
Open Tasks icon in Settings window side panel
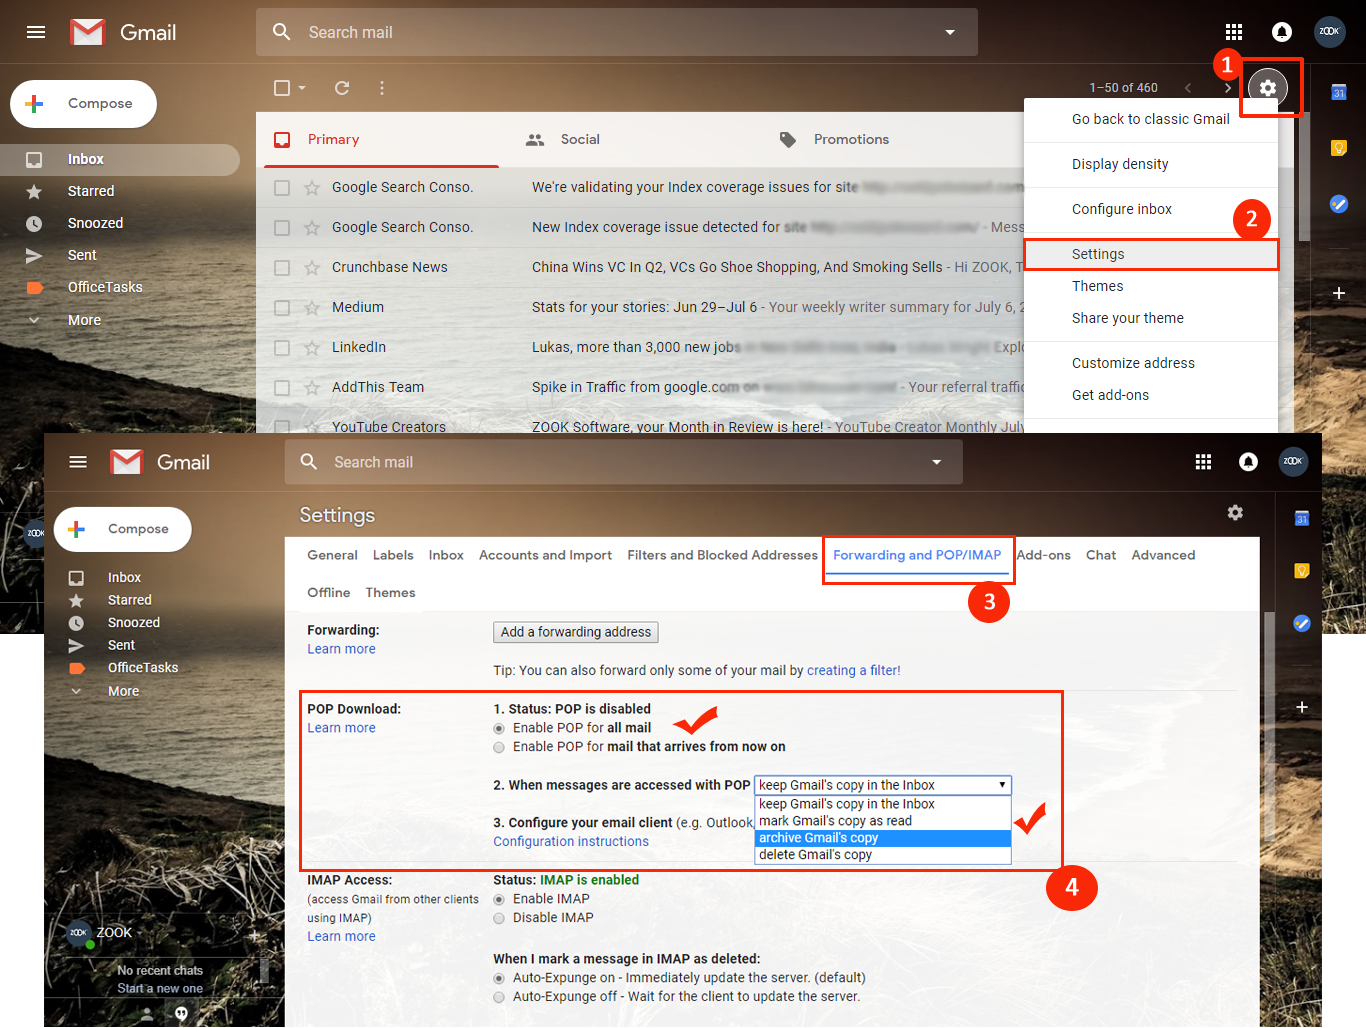pos(1302,623)
